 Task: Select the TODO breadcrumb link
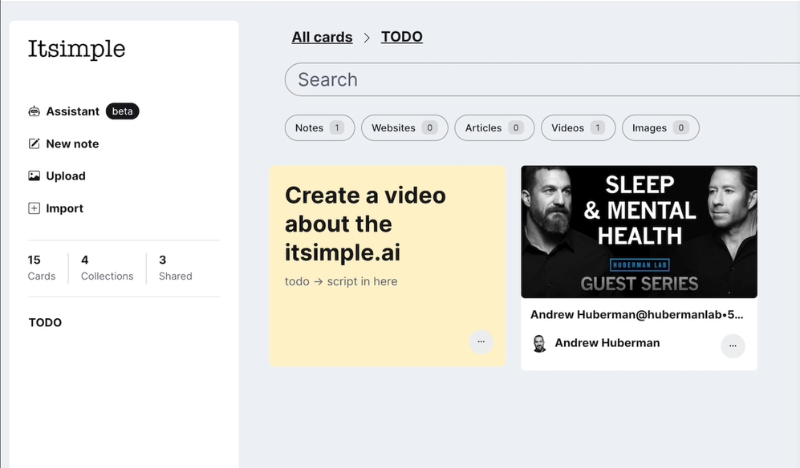click(x=402, y=37)
